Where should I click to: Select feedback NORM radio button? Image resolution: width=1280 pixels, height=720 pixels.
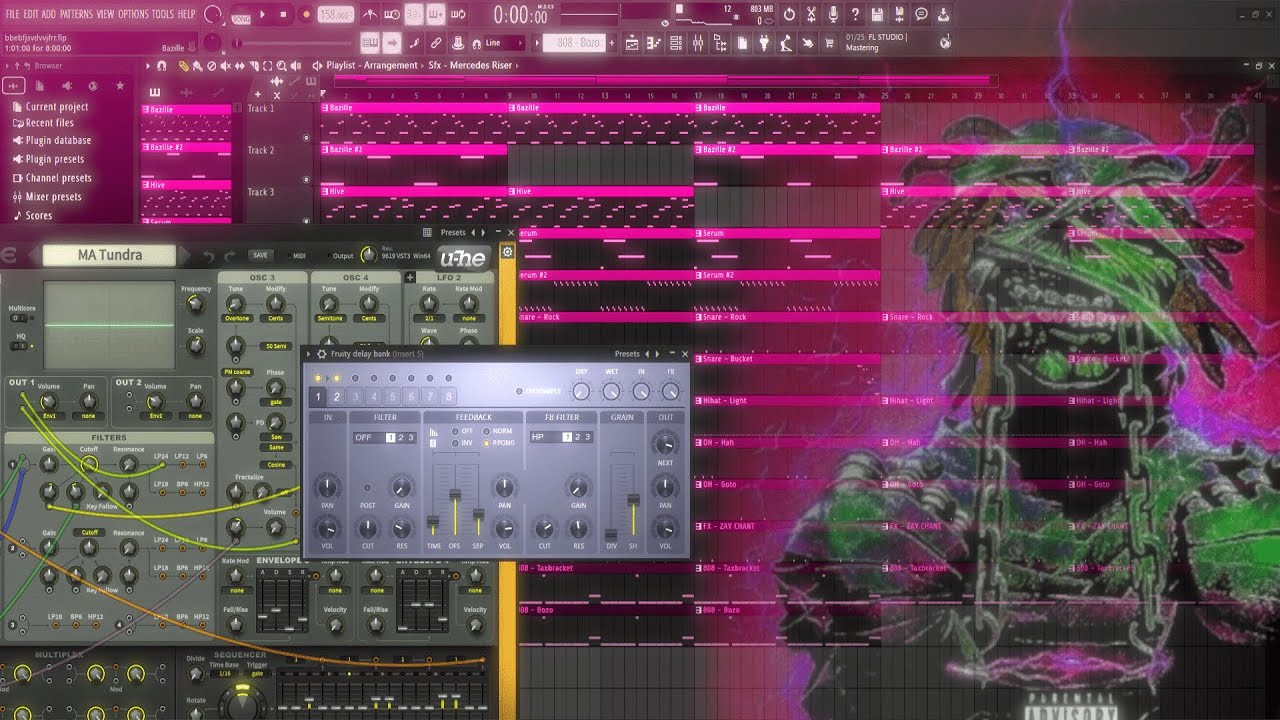(x=486, y=431)
